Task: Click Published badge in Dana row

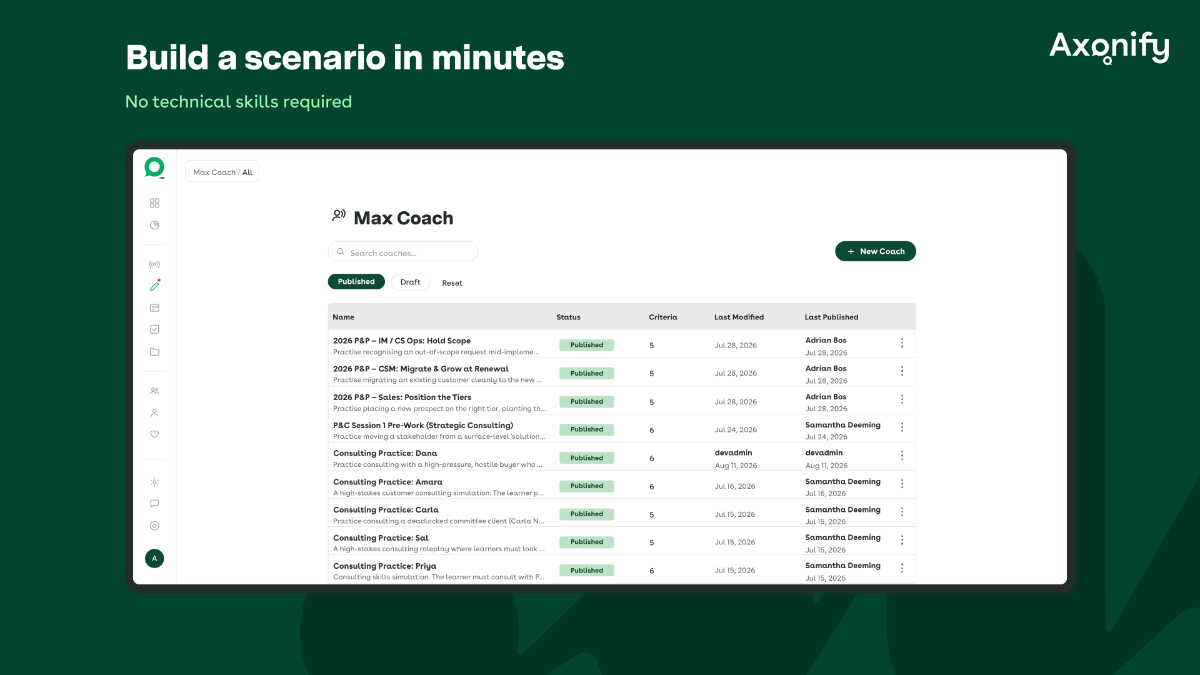Action: 587,457
